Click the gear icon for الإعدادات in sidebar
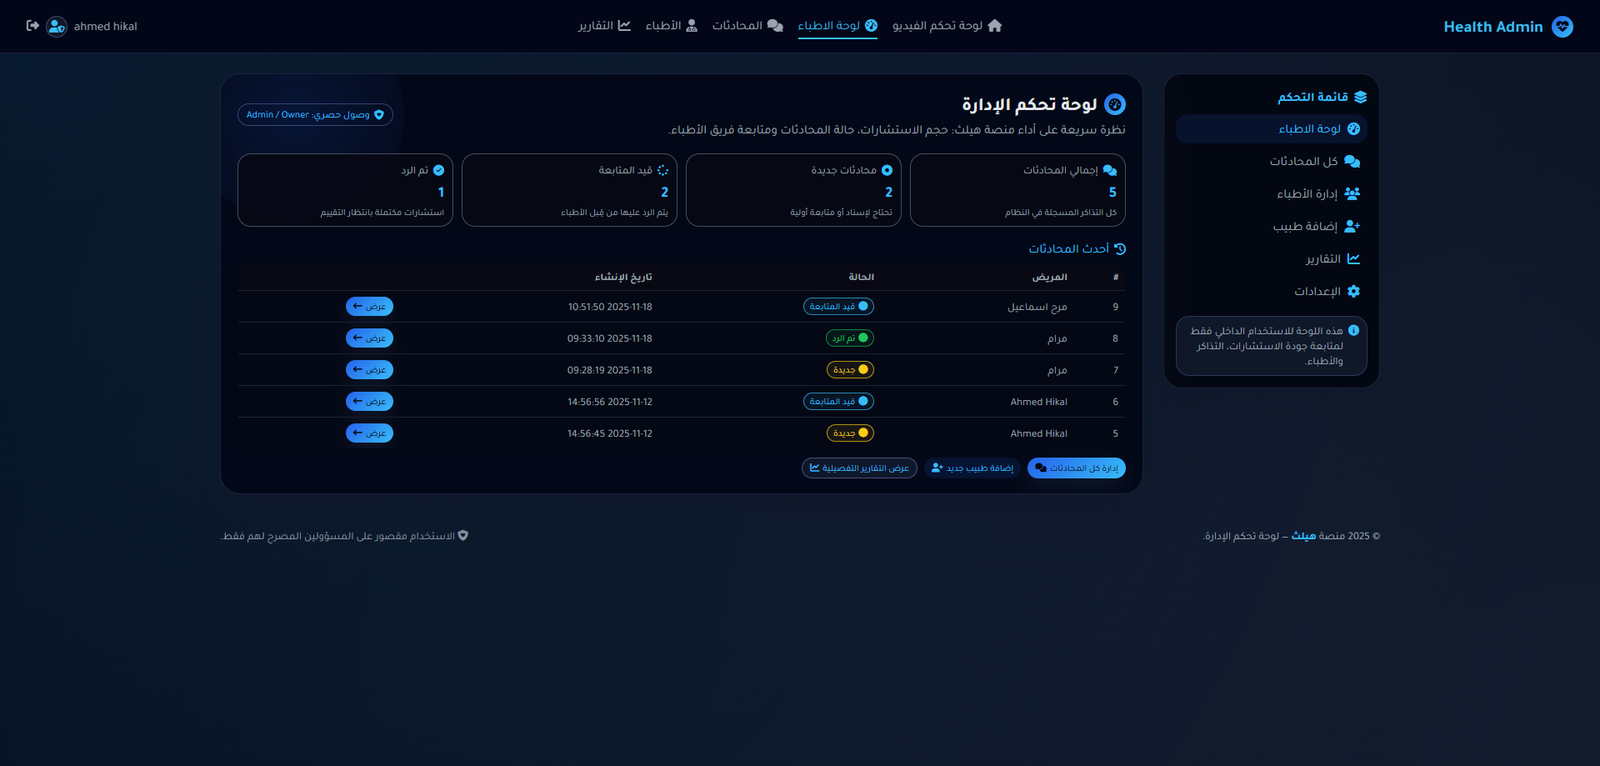This screenshot has width=1600, height=766. tap(1353, 291)
